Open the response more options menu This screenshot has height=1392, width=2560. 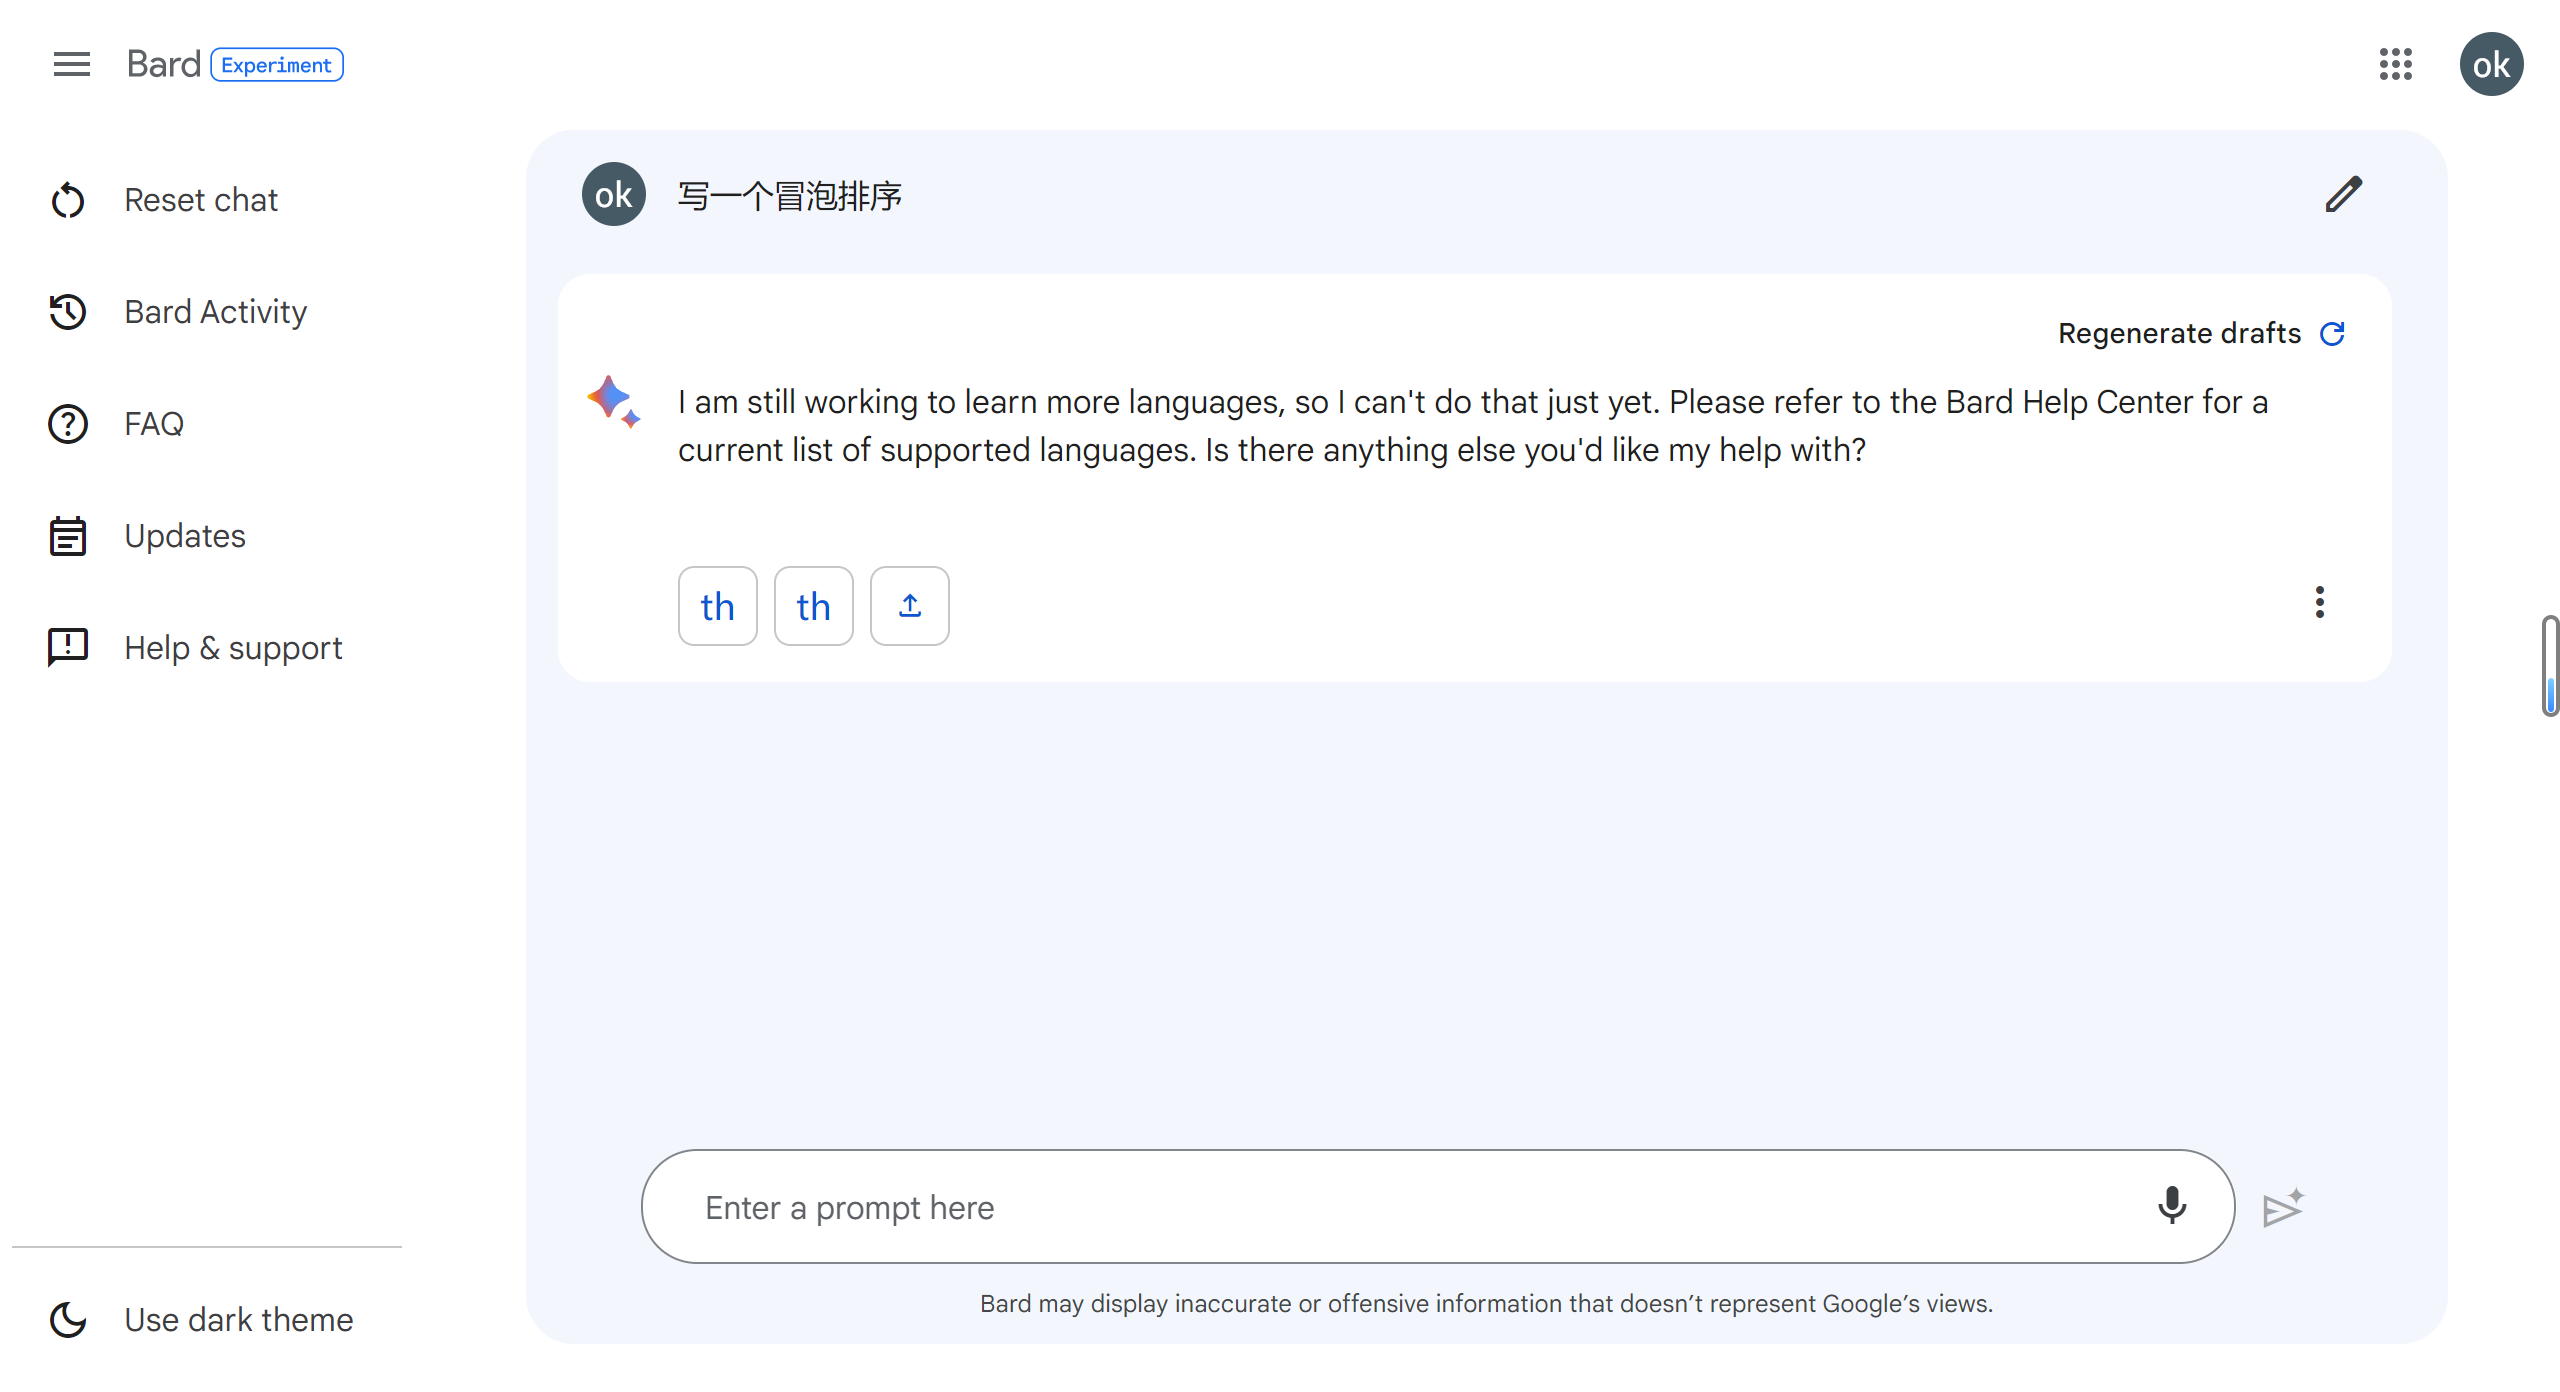(x=2319, y=602)
